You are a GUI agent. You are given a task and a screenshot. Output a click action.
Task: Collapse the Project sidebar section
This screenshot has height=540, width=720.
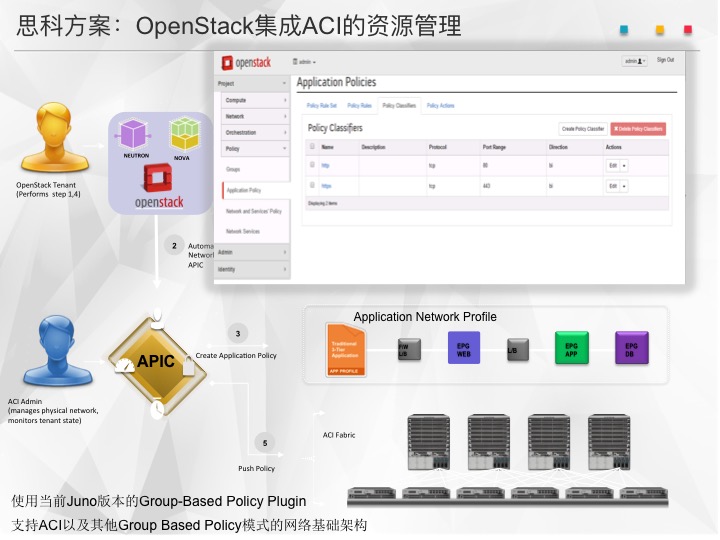coord(252,84)
